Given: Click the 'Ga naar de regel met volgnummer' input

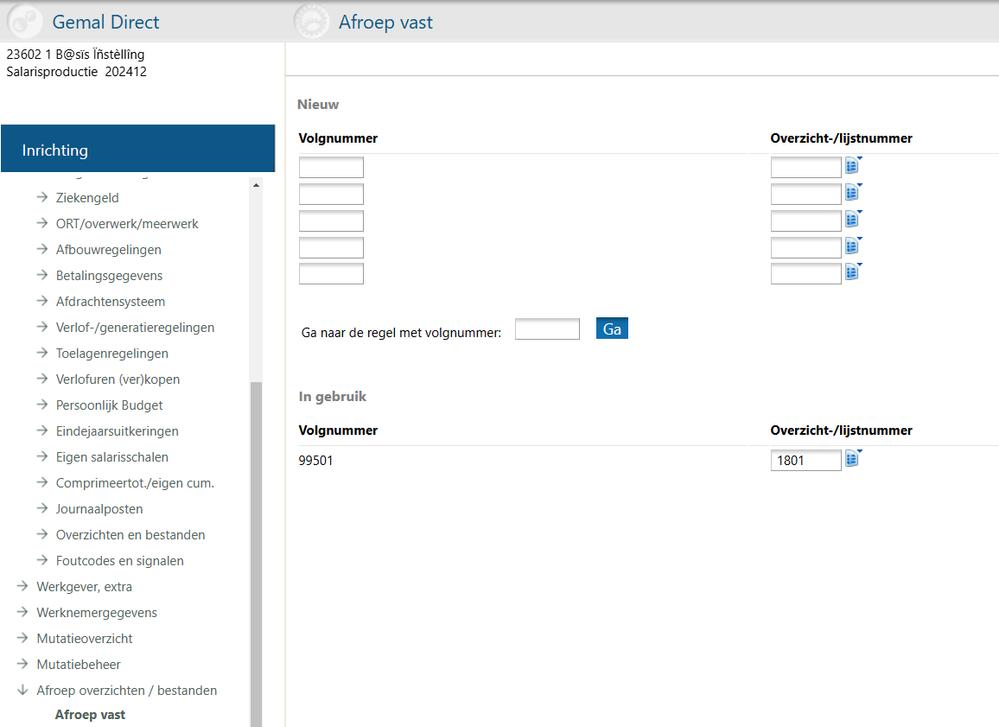Looking at the screenshot, I should click(x=547, y=329).
